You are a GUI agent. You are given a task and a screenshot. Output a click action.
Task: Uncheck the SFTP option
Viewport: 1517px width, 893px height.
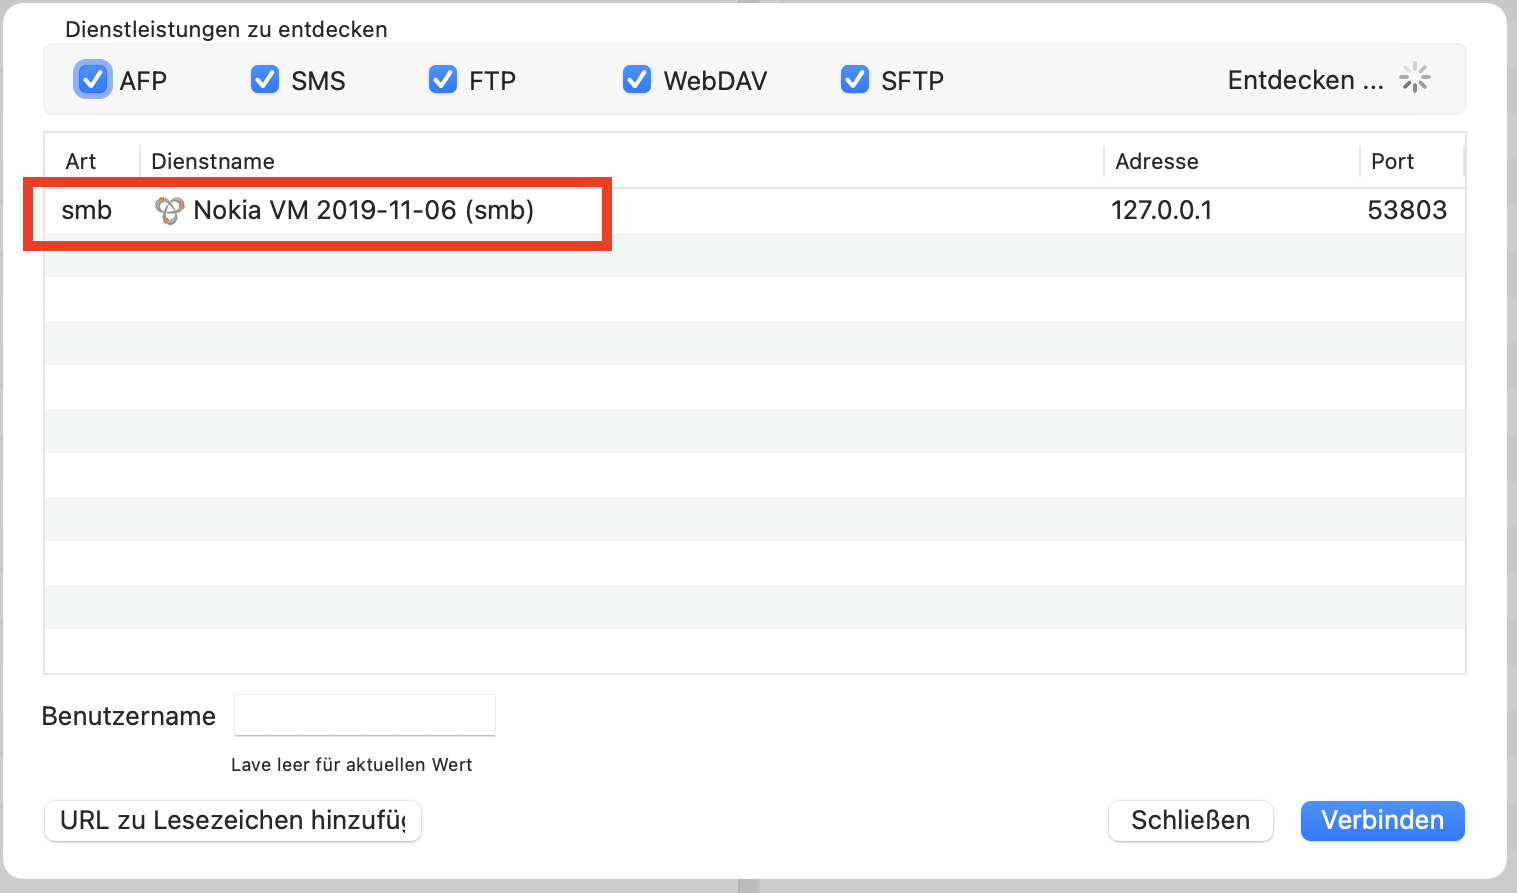(x=855, y=79)
